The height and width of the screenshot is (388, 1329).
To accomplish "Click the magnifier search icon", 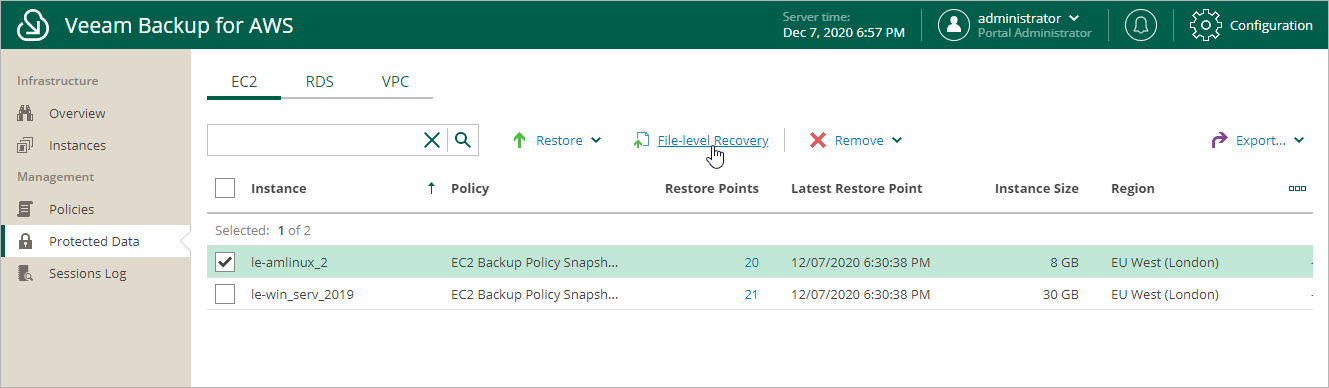I will 463,140.
